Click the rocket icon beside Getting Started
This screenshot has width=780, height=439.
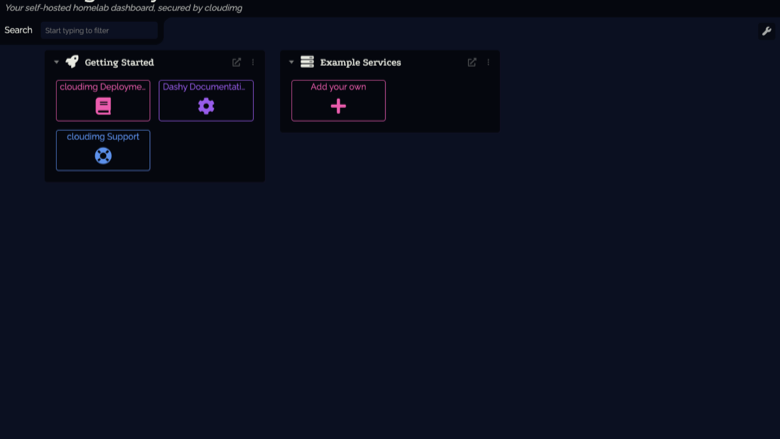(72, 62)
